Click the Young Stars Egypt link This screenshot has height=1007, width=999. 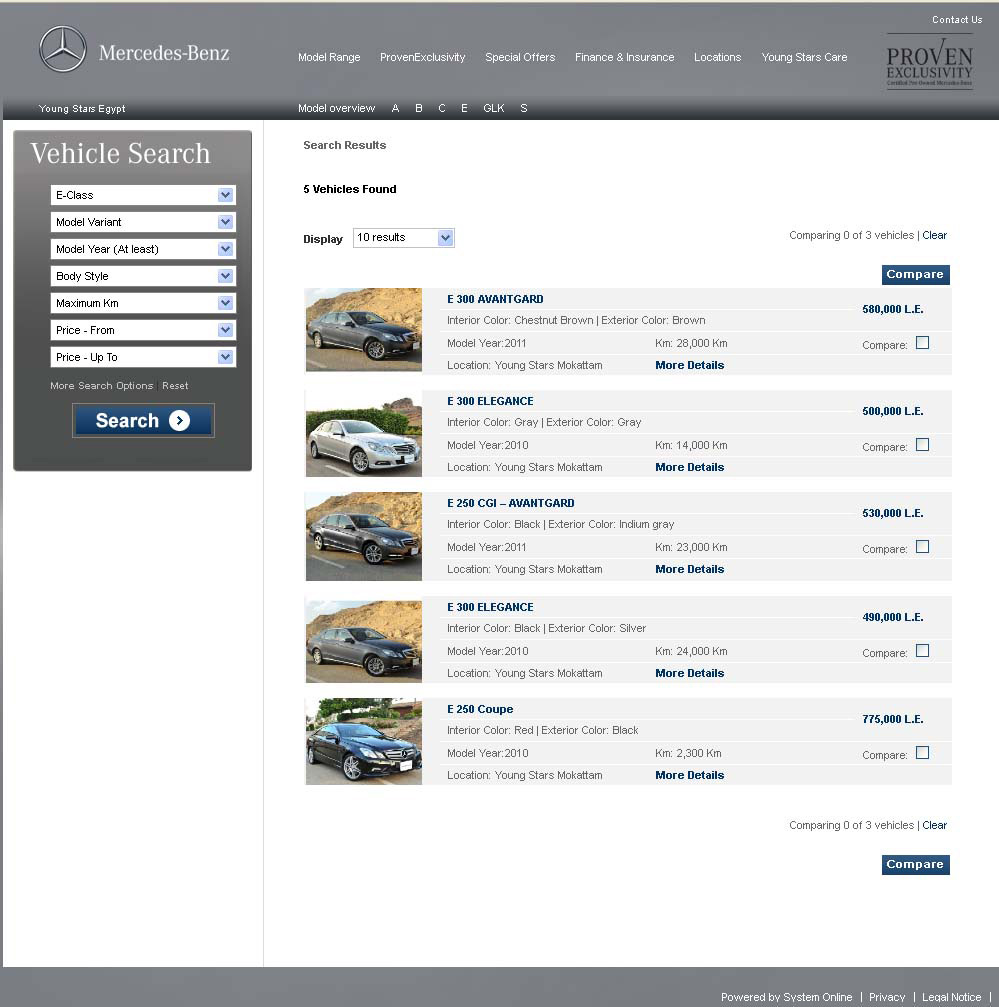click(82, 109)
